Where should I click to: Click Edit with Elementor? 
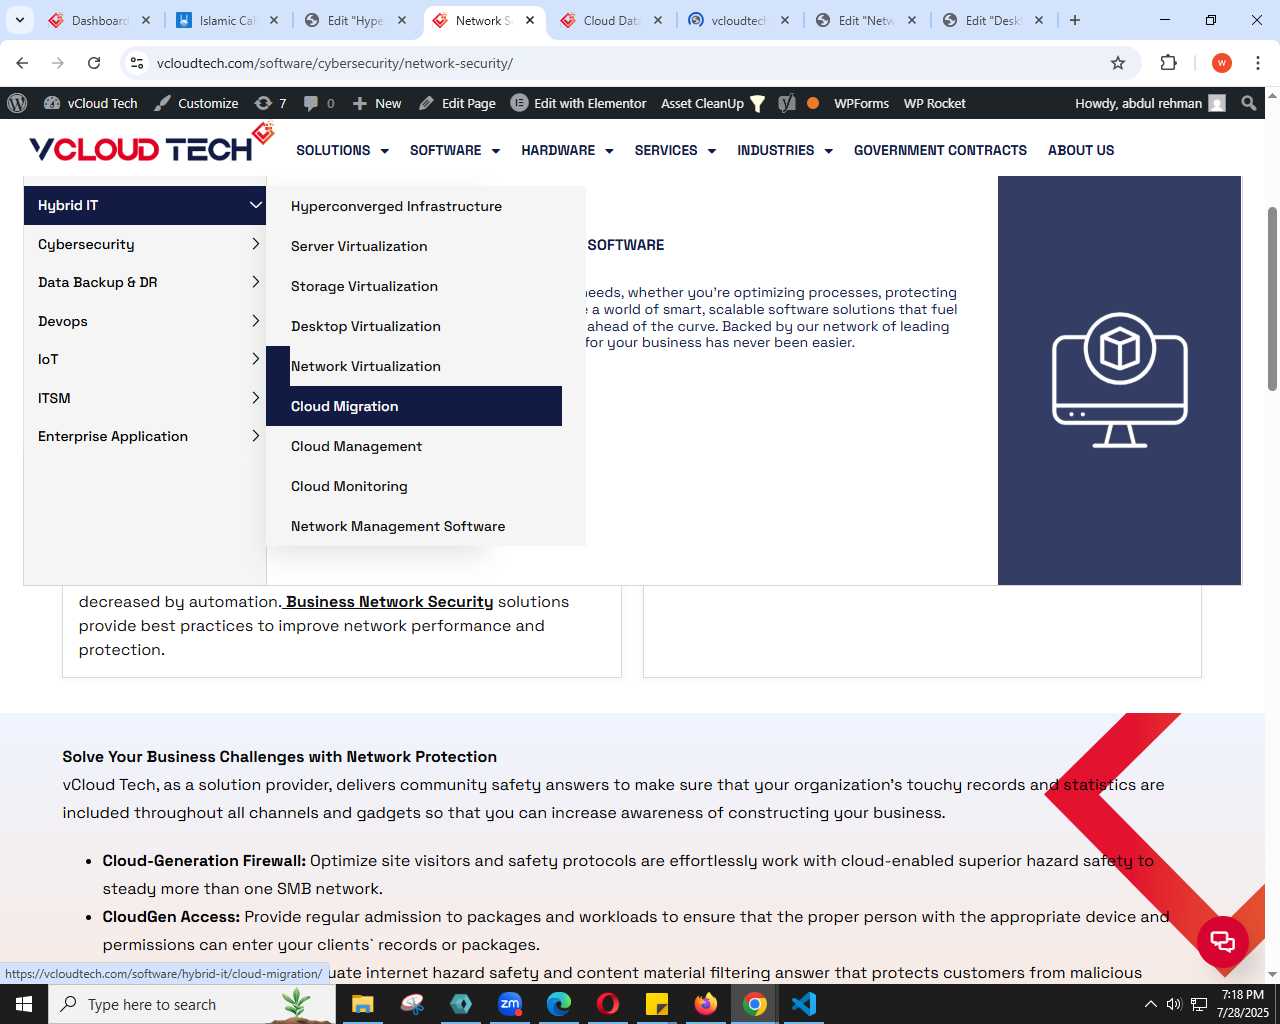coord(579,103)
